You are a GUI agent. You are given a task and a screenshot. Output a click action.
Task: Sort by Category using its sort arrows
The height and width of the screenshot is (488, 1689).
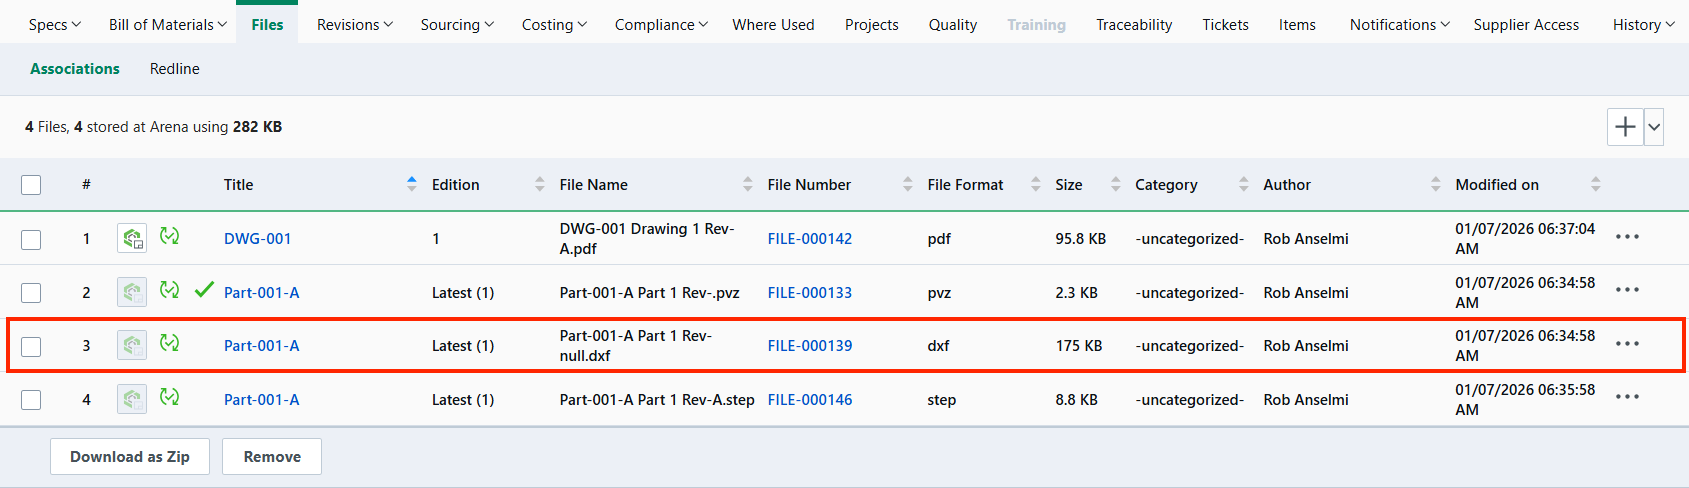click(x=1244, y=184)
